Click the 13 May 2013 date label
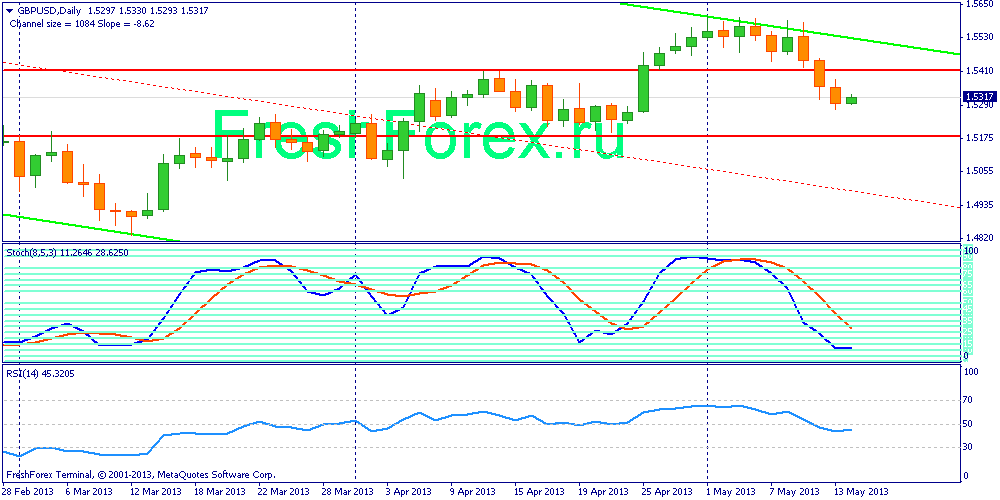The width and height of the screenshot is (1000, 500). [x=863, y=491]
